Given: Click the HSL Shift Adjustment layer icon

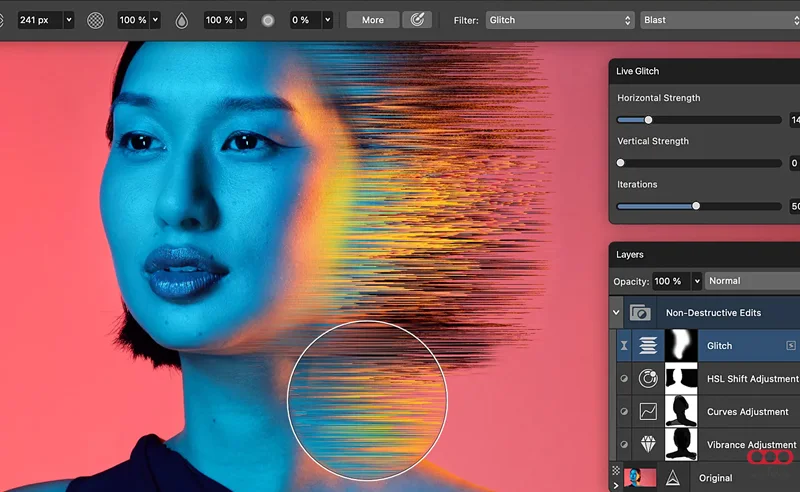Looking at the screenshot, I should pyautogui.click(x=646, y=379).
